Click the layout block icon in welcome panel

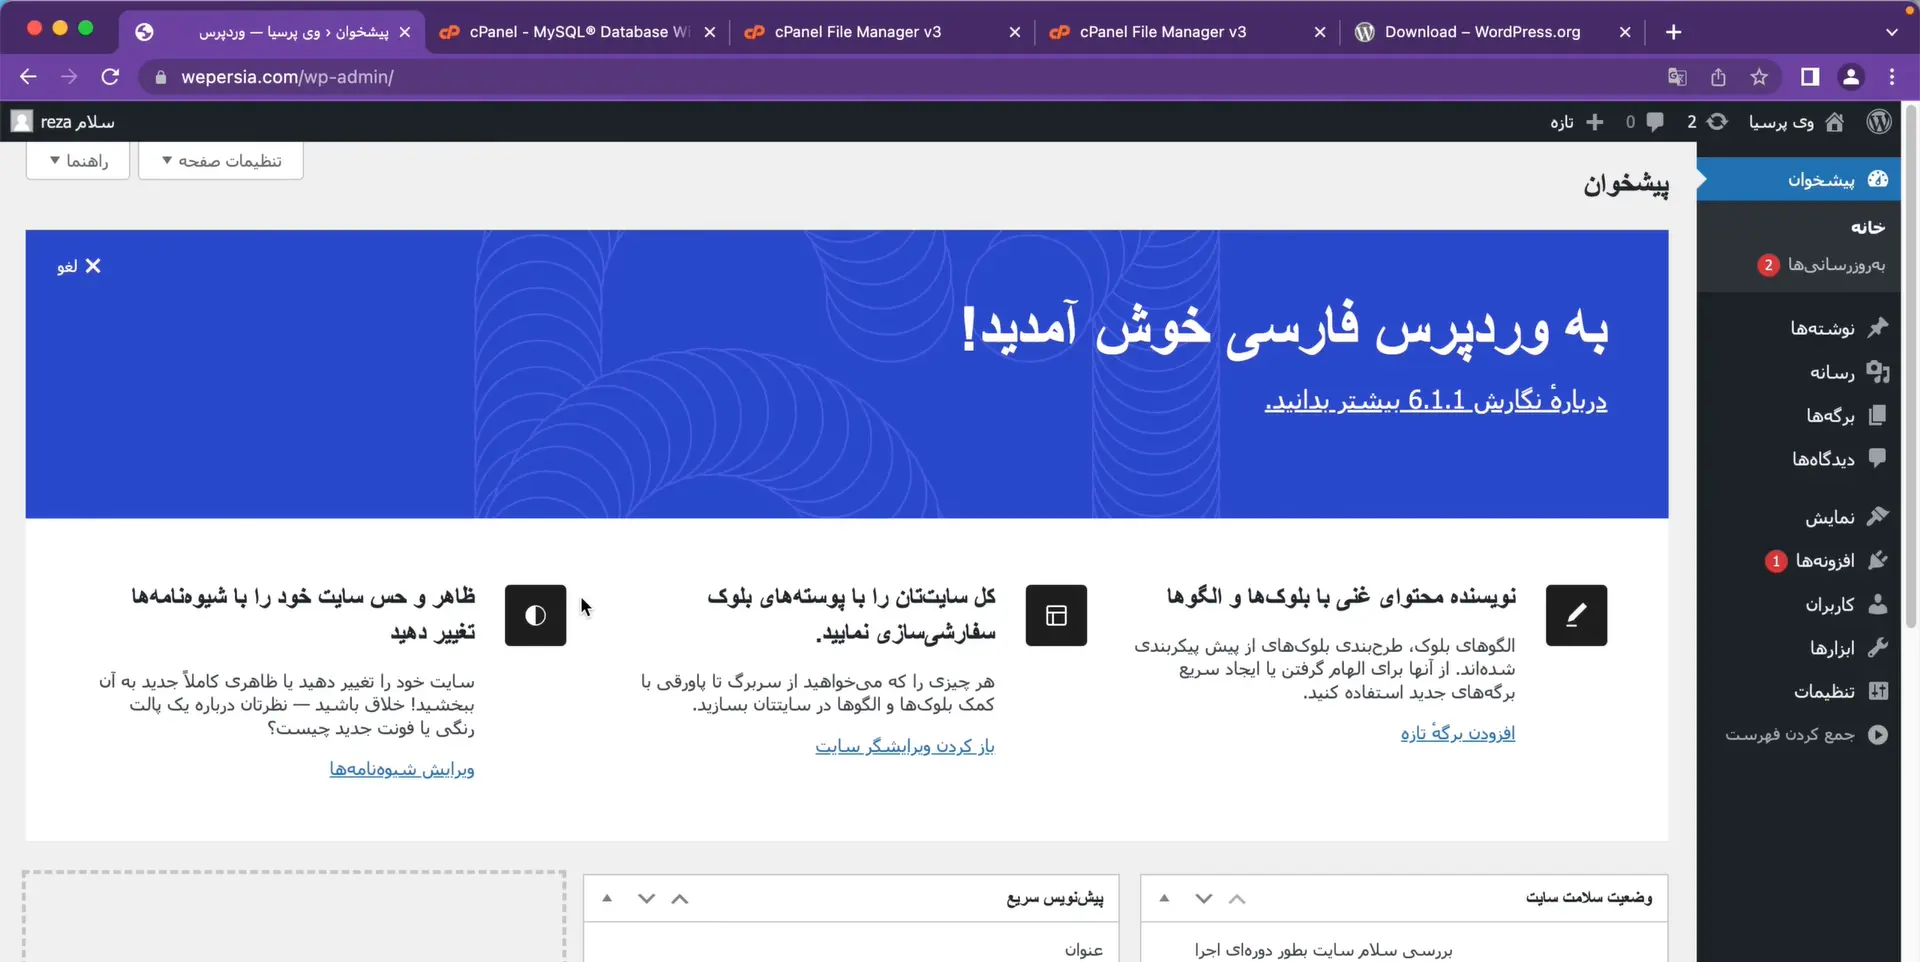pos(1056,615)
